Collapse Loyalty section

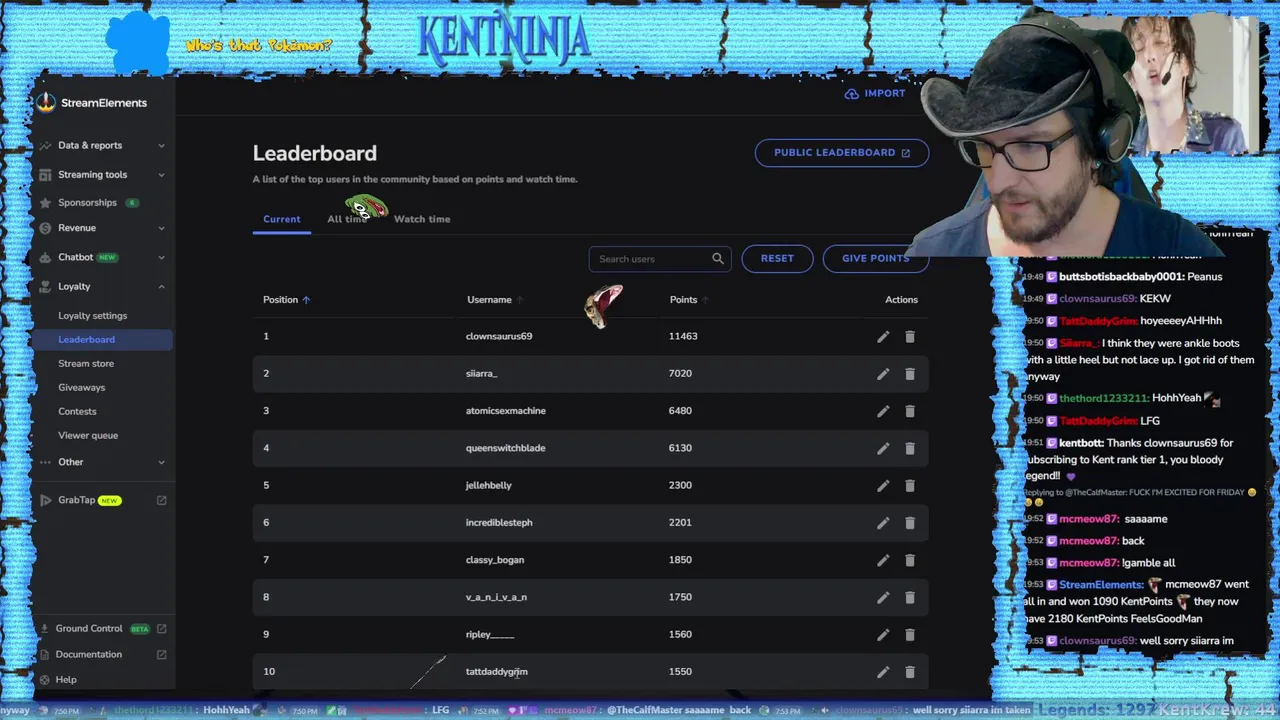(102, 286)
